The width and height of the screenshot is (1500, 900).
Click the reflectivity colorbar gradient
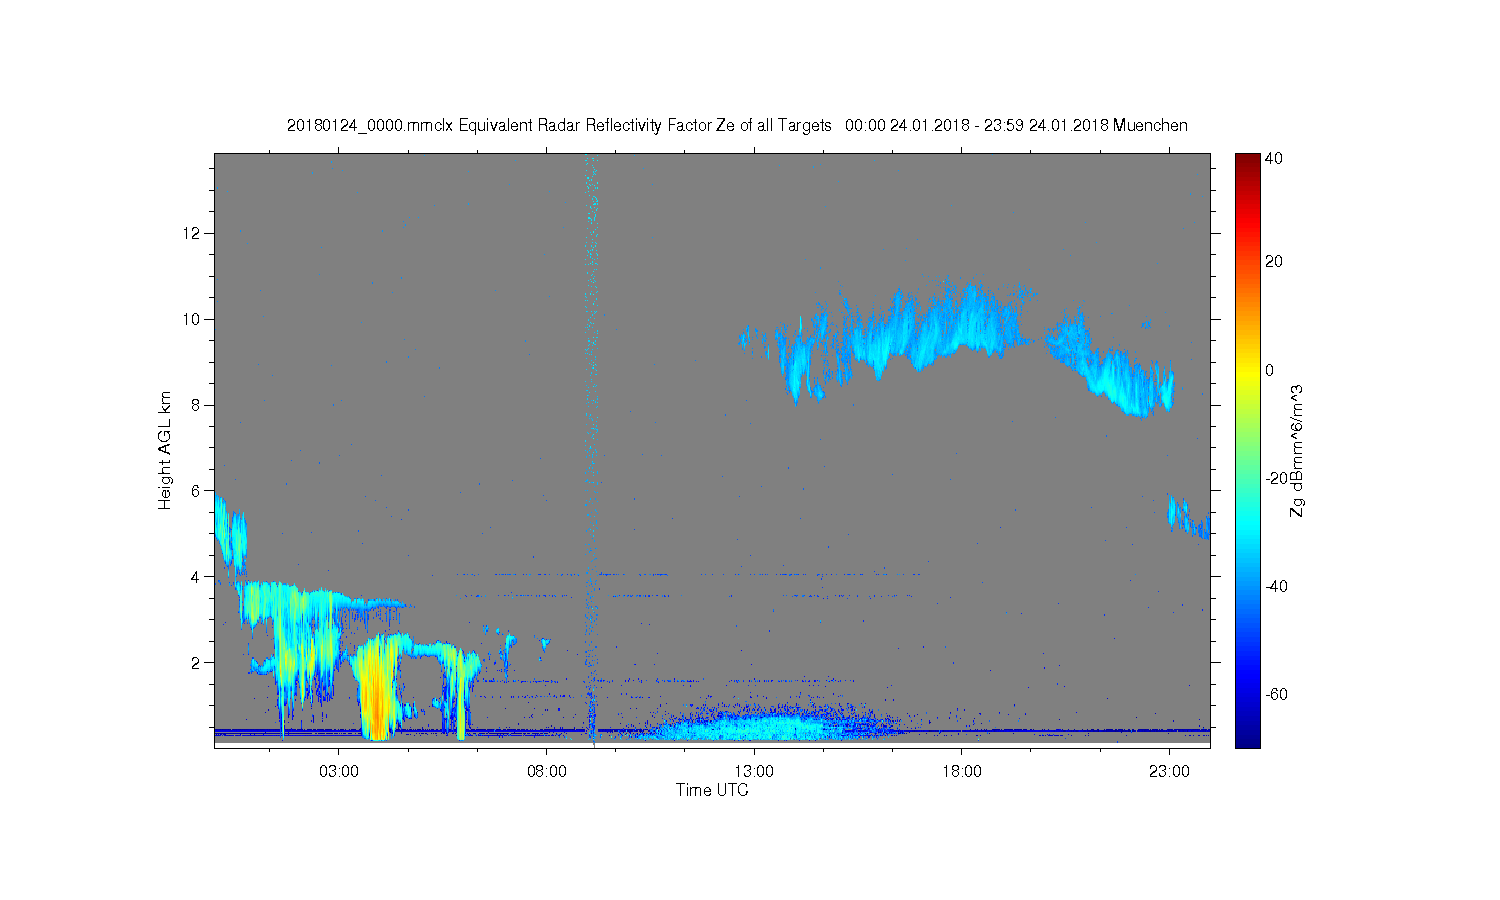[x=1247, y=450]
